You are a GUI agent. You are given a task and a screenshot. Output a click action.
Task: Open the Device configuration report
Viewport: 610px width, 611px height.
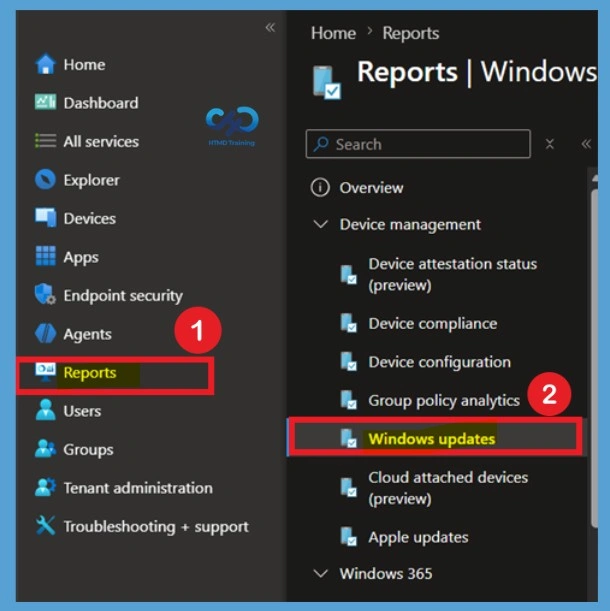tap(439, 362)
